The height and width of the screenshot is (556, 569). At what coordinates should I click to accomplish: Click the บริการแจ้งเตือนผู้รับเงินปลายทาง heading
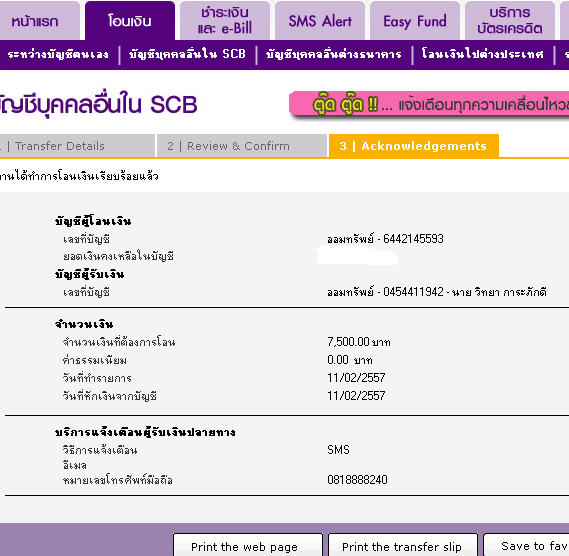point(145,432)
